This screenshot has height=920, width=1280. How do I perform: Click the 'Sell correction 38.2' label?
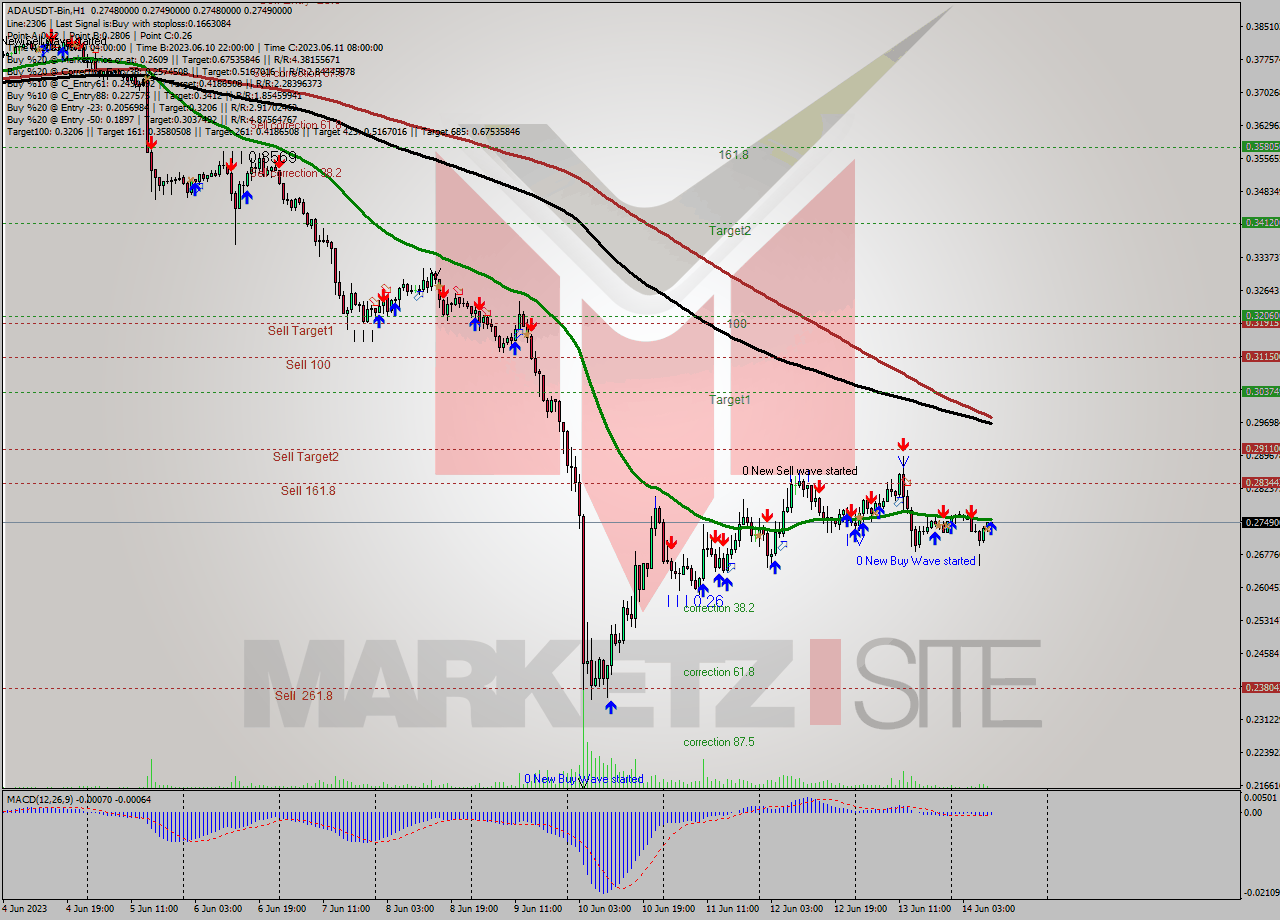coord(296,173)
